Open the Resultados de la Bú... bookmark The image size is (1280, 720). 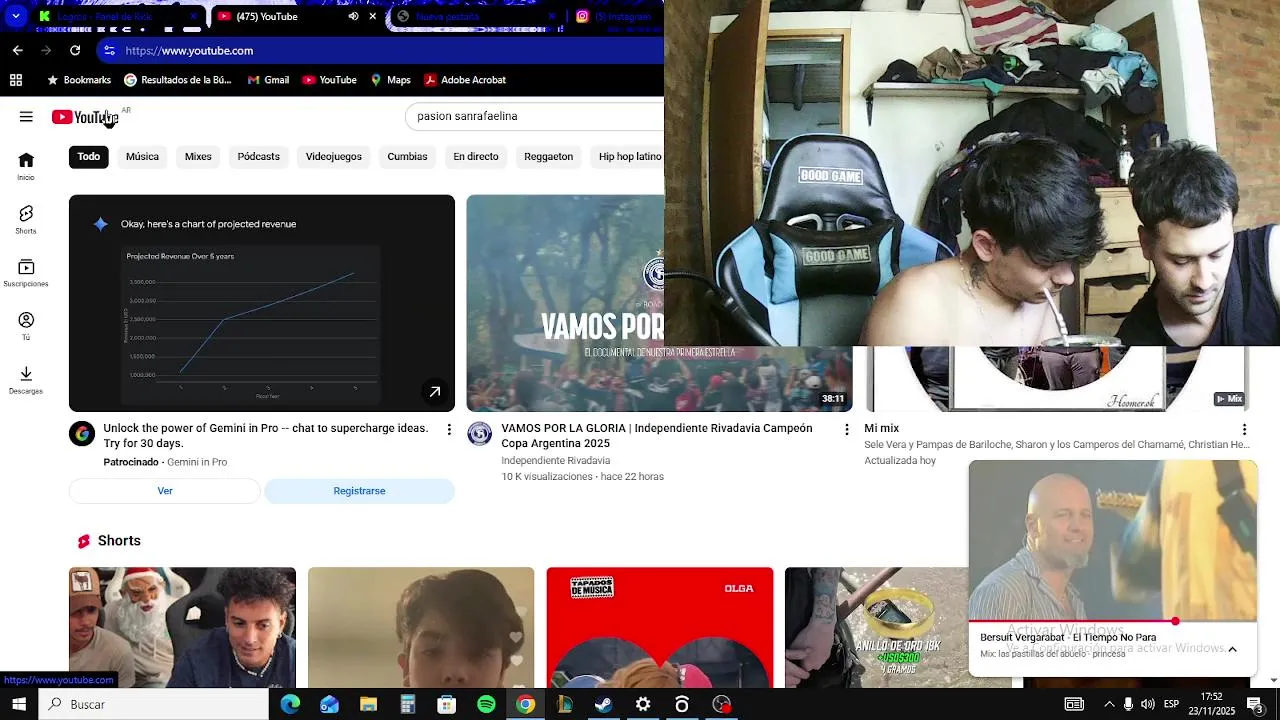pyautogui.click(x=177, y=80)
